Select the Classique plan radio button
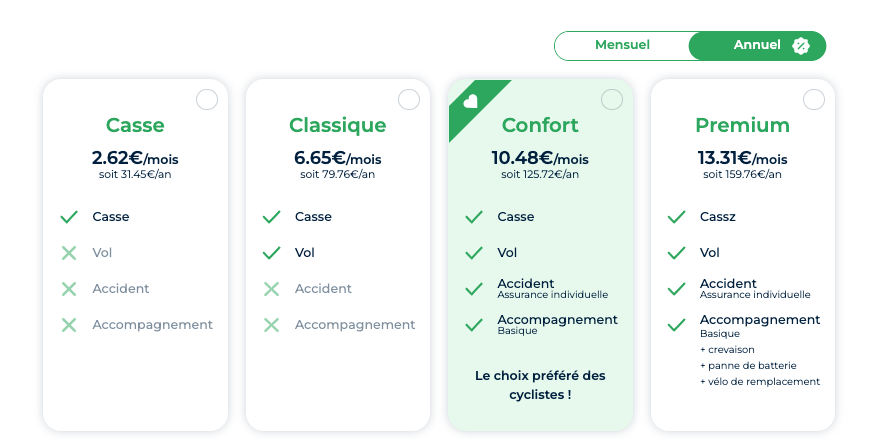This screenshot has height=444, width=882. click(409, 100)
